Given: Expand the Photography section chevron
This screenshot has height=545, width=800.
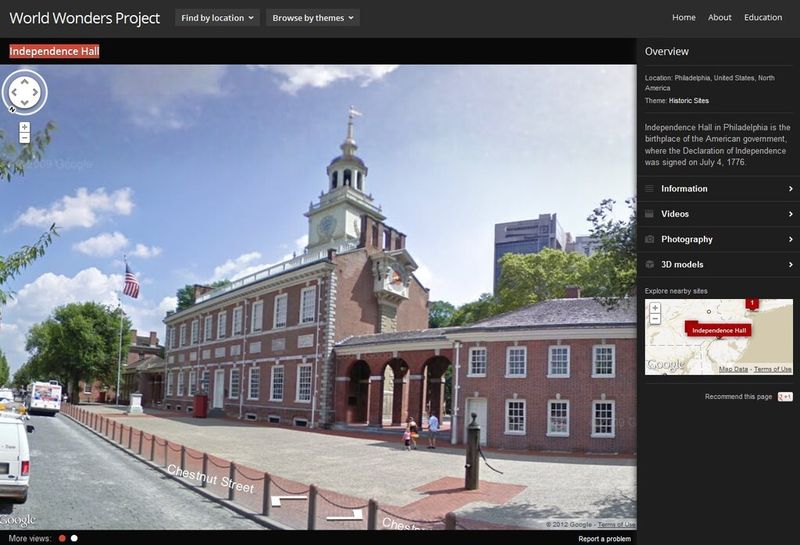Looking at the screenshot, I should pyautogui.click(x=790, y=239).
